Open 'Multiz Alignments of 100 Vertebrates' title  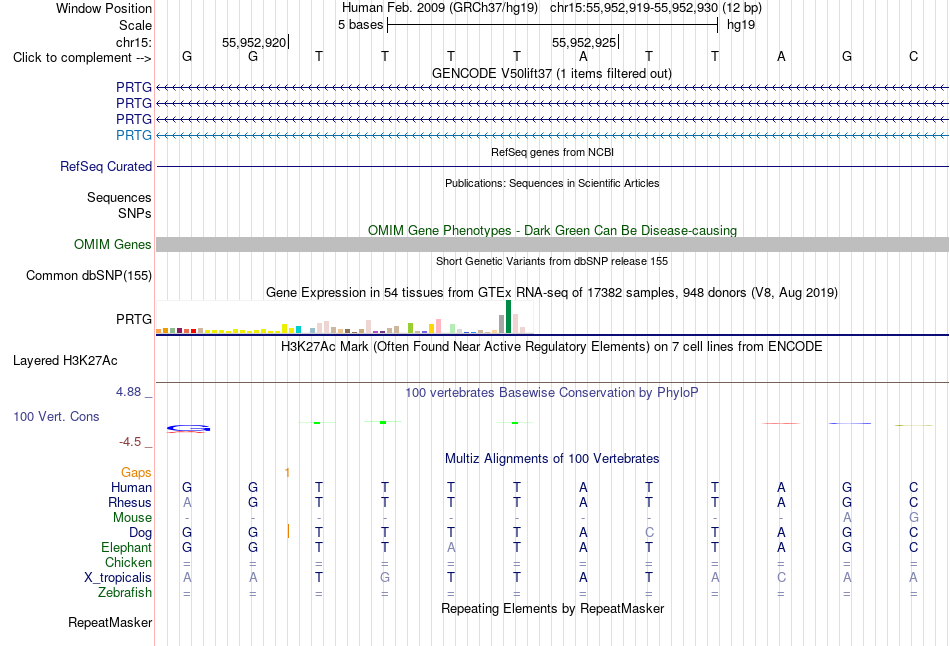pos(552,459)
